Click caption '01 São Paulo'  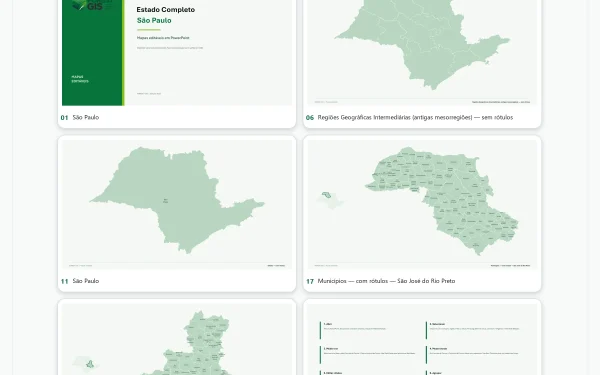[80, 117]
